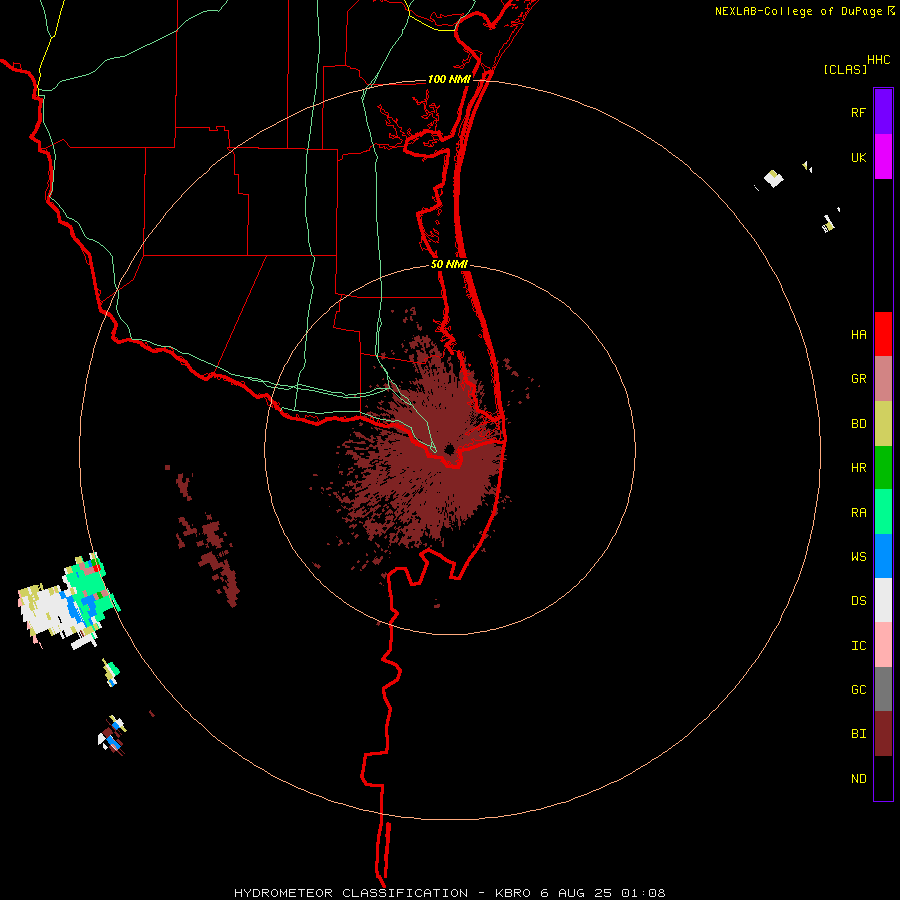900x900 pixels.
Task: Select the BD yellow legend block
Action: coord(883,424)
